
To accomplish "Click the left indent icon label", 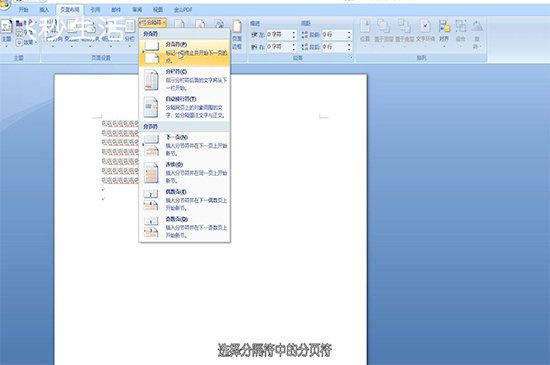I will click(258, 34).
